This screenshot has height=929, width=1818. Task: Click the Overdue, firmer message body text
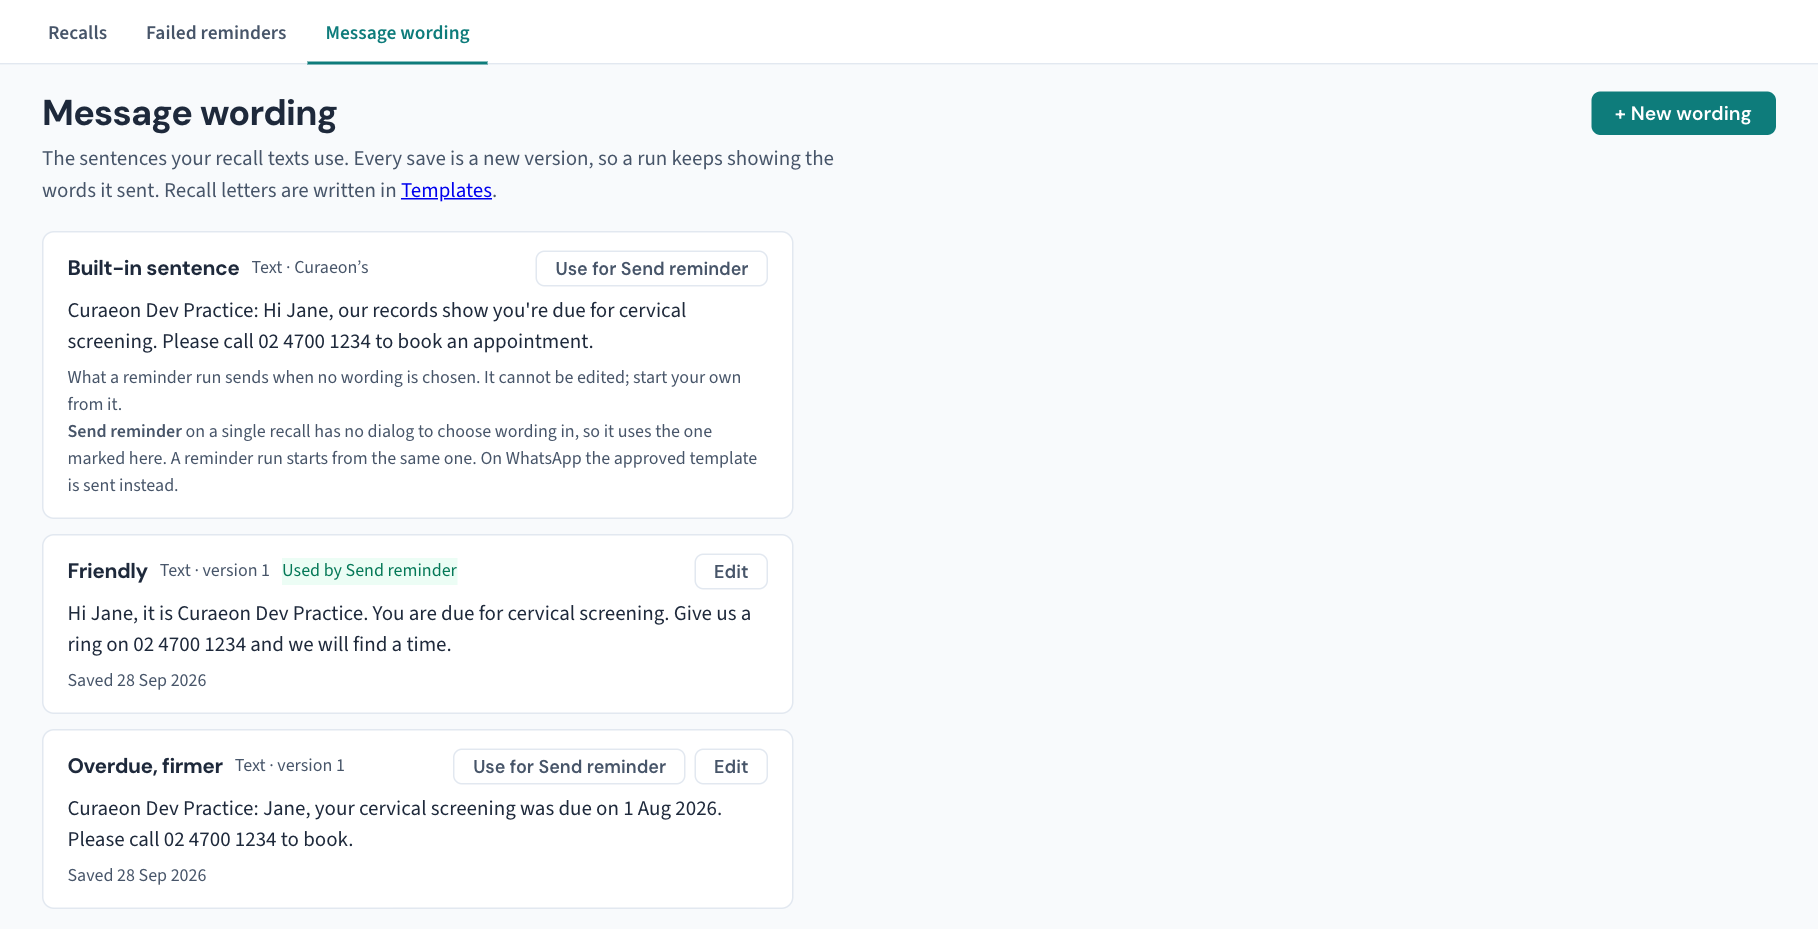[395, 823]
